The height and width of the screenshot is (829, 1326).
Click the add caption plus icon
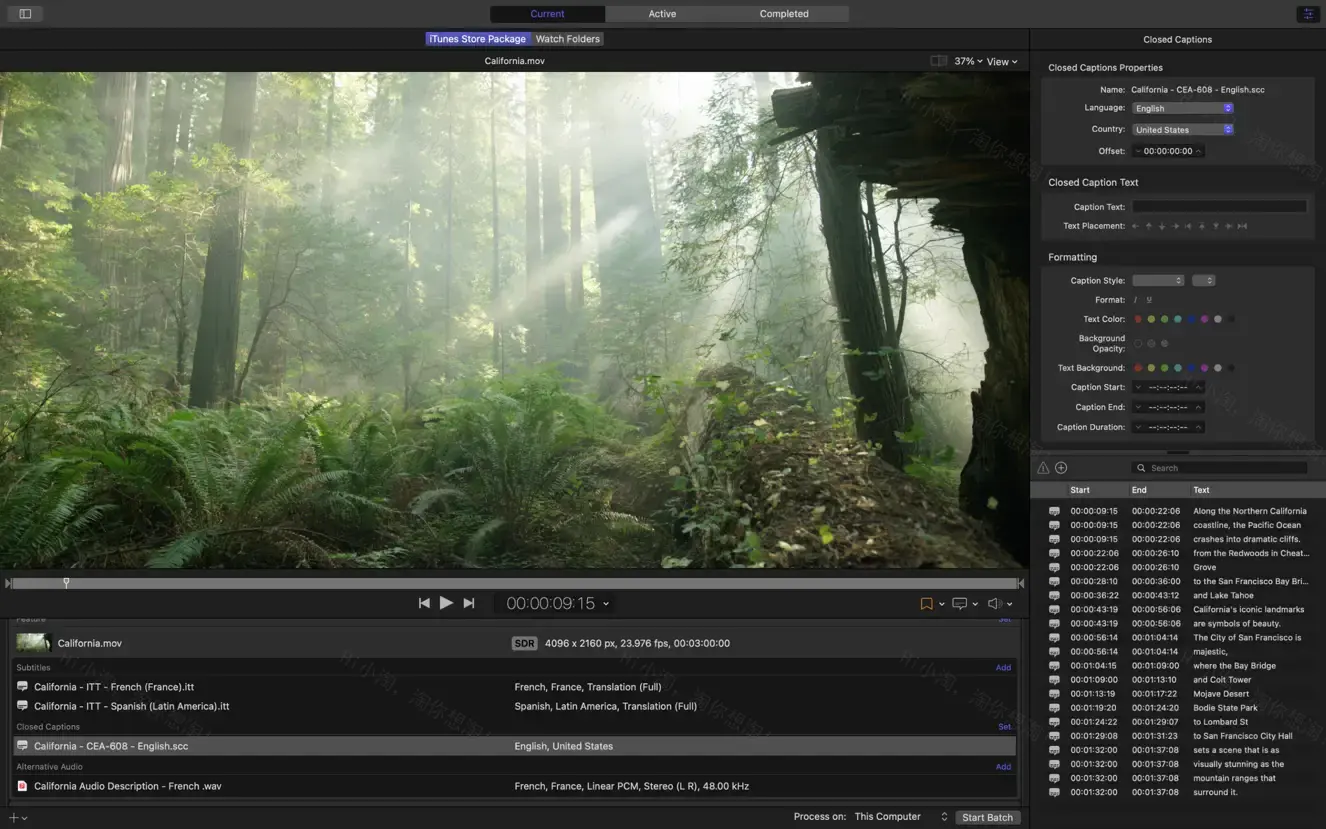(x=1059, y=467)
